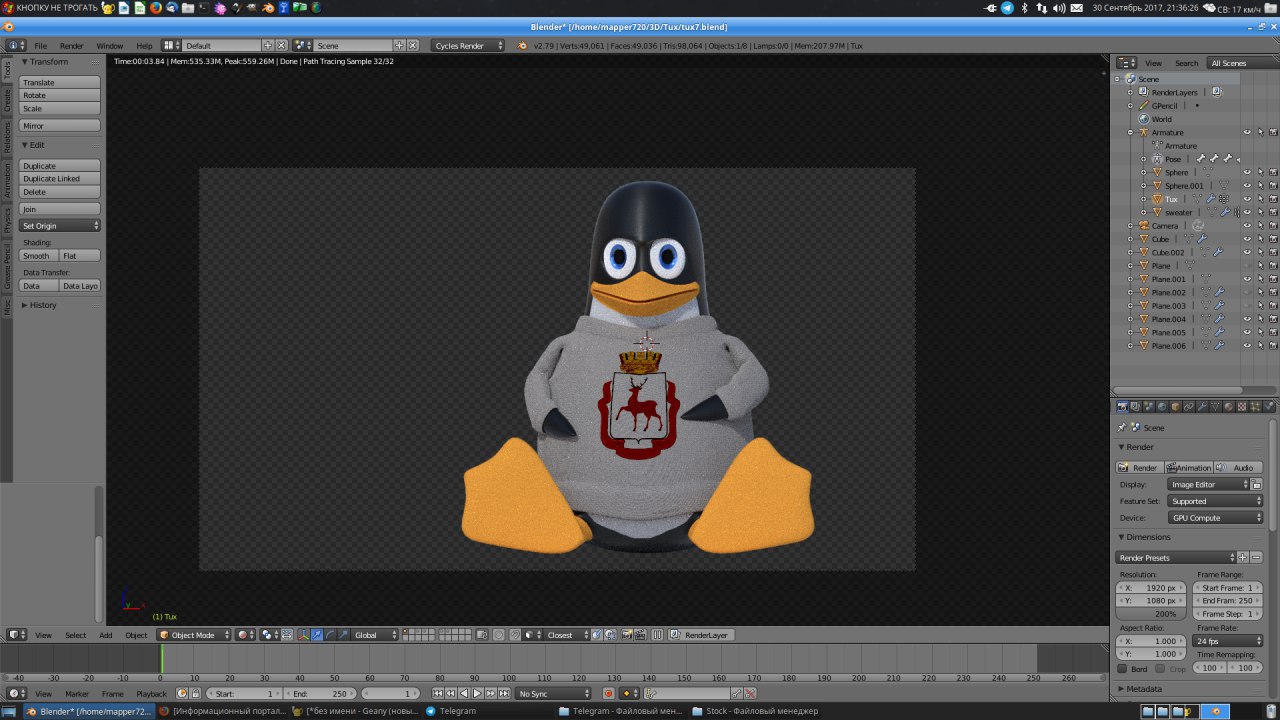Click the Join button

coord(60,209)
